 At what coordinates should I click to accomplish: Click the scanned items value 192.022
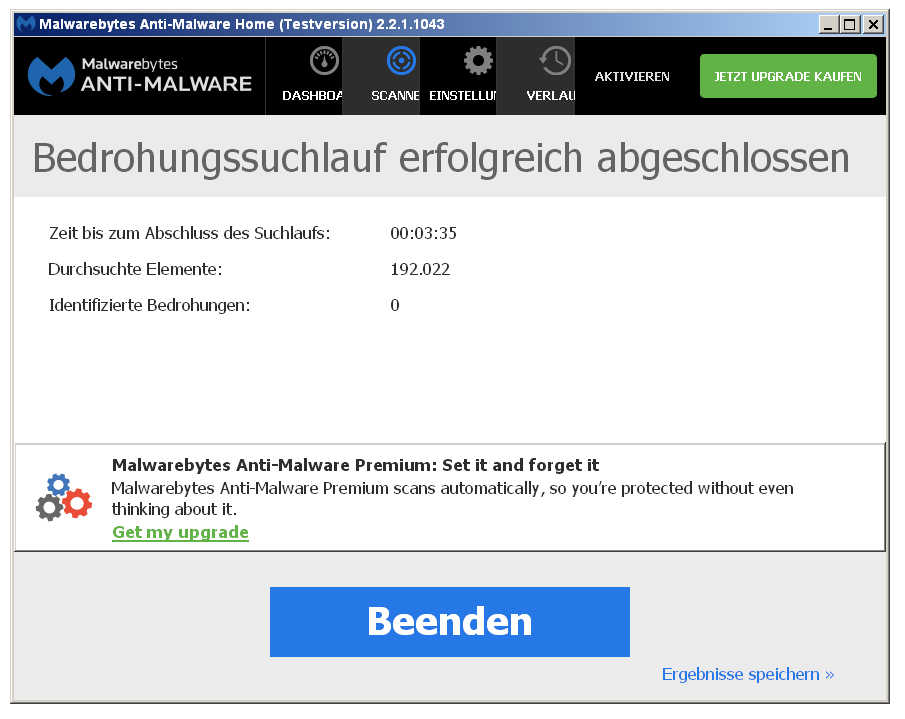click(x=420, y=269)
